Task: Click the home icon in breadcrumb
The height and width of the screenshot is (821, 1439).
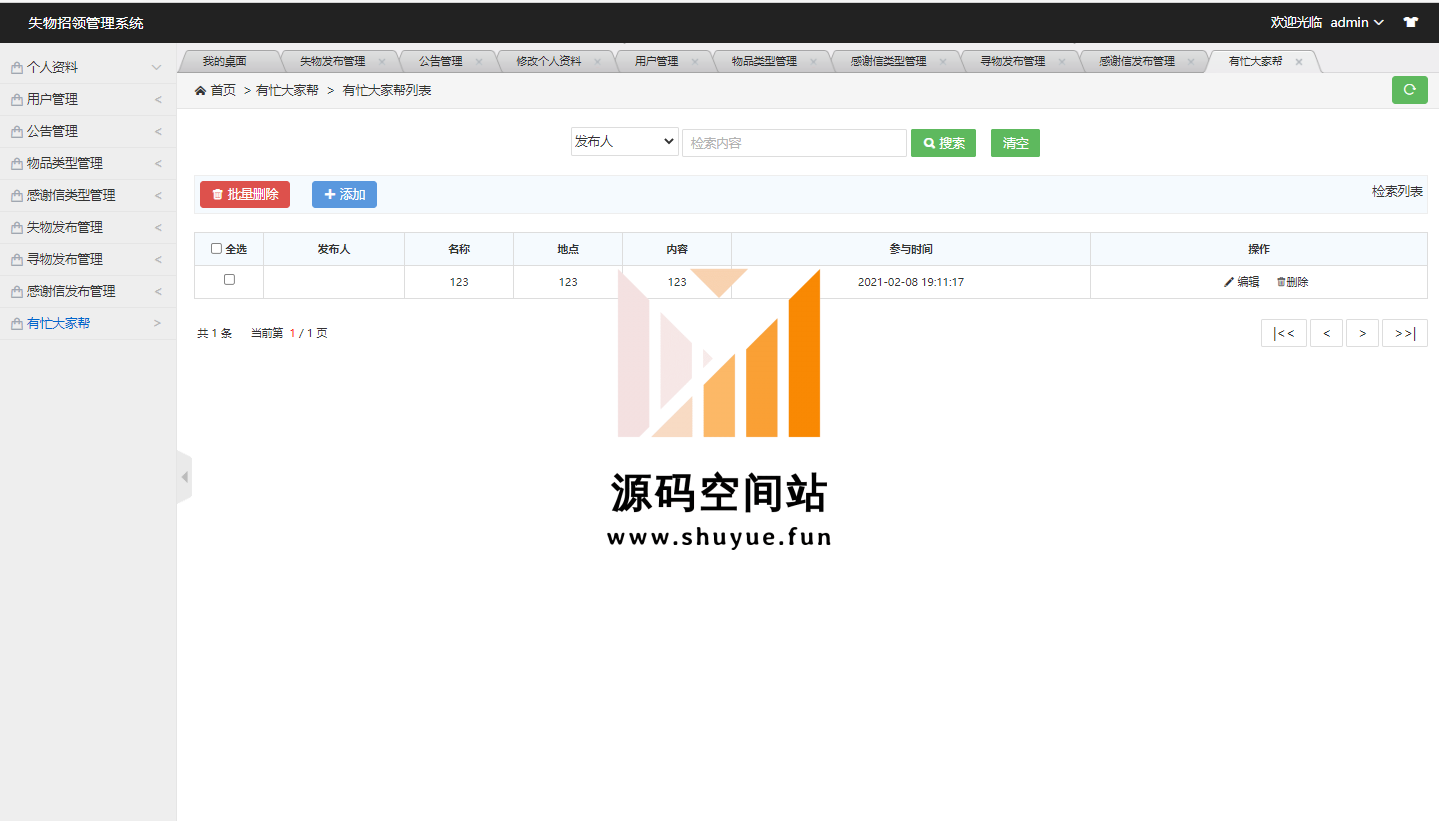Action: (200, 90)
